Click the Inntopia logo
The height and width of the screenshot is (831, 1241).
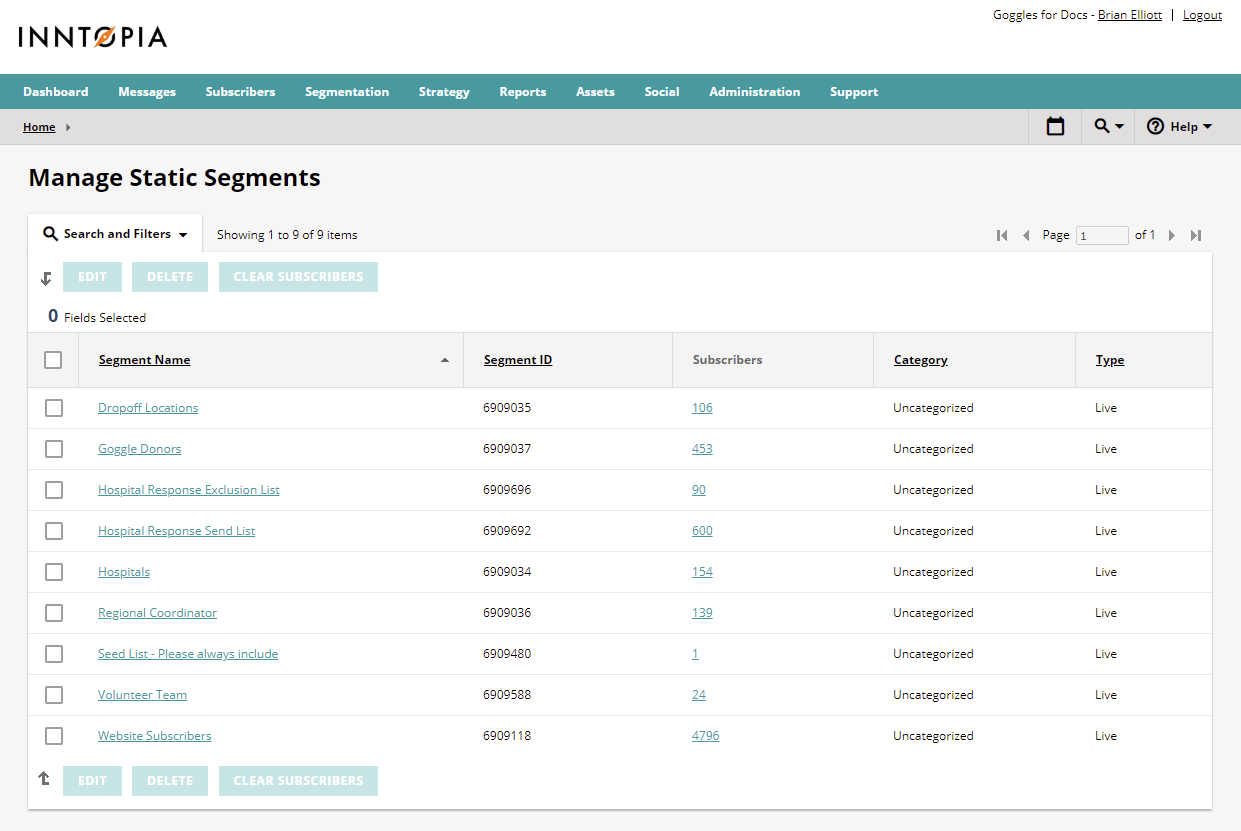click(93, 37)
